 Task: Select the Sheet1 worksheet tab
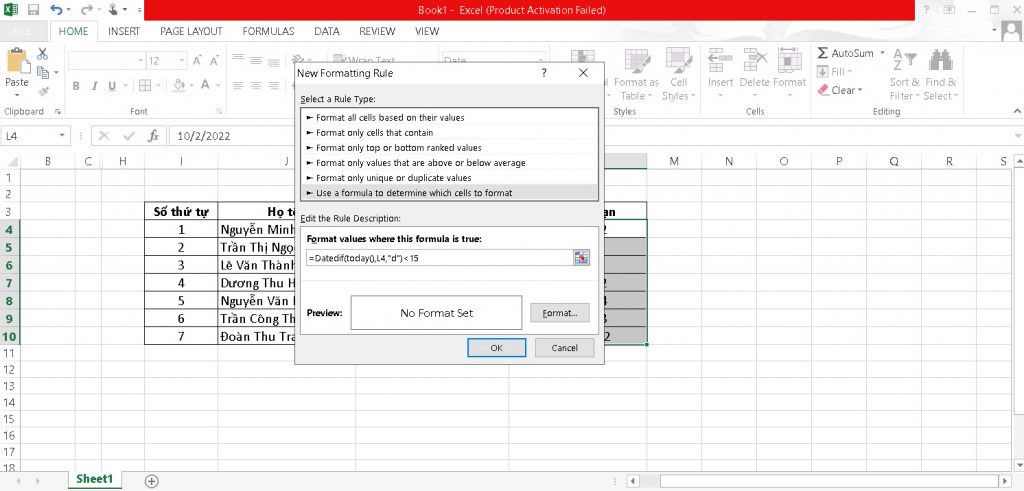point(95,479)
